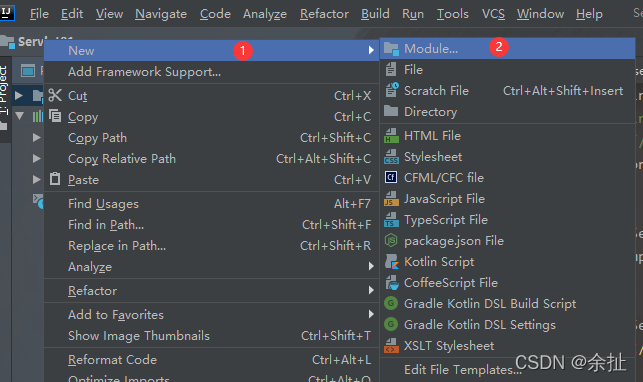This screenshot has width=643, height=382.
Task: Click the Module folder icon
Action: (391, 49)
